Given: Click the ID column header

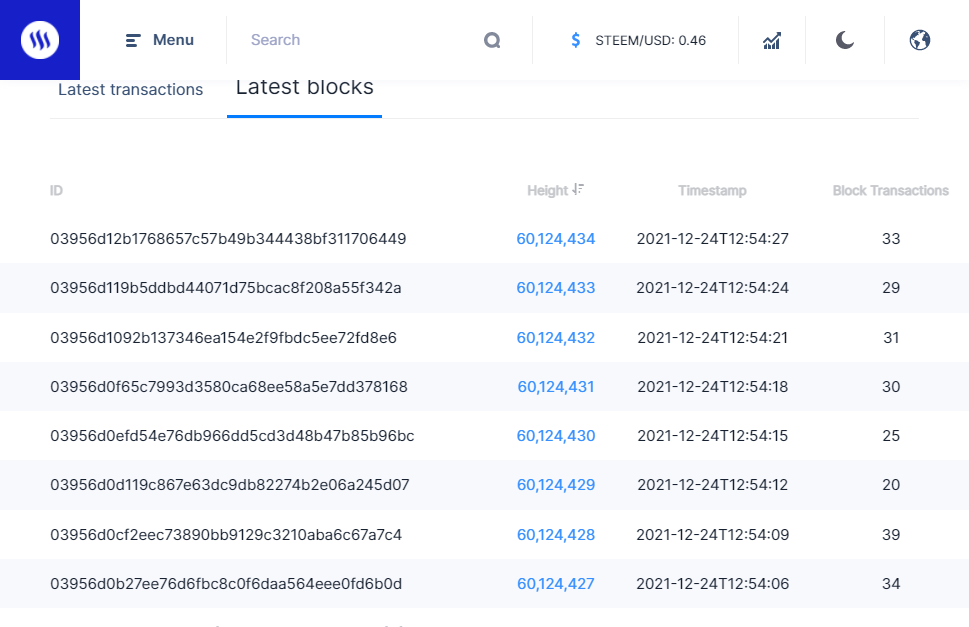Looking at the screenshot, I should point(56,190).
